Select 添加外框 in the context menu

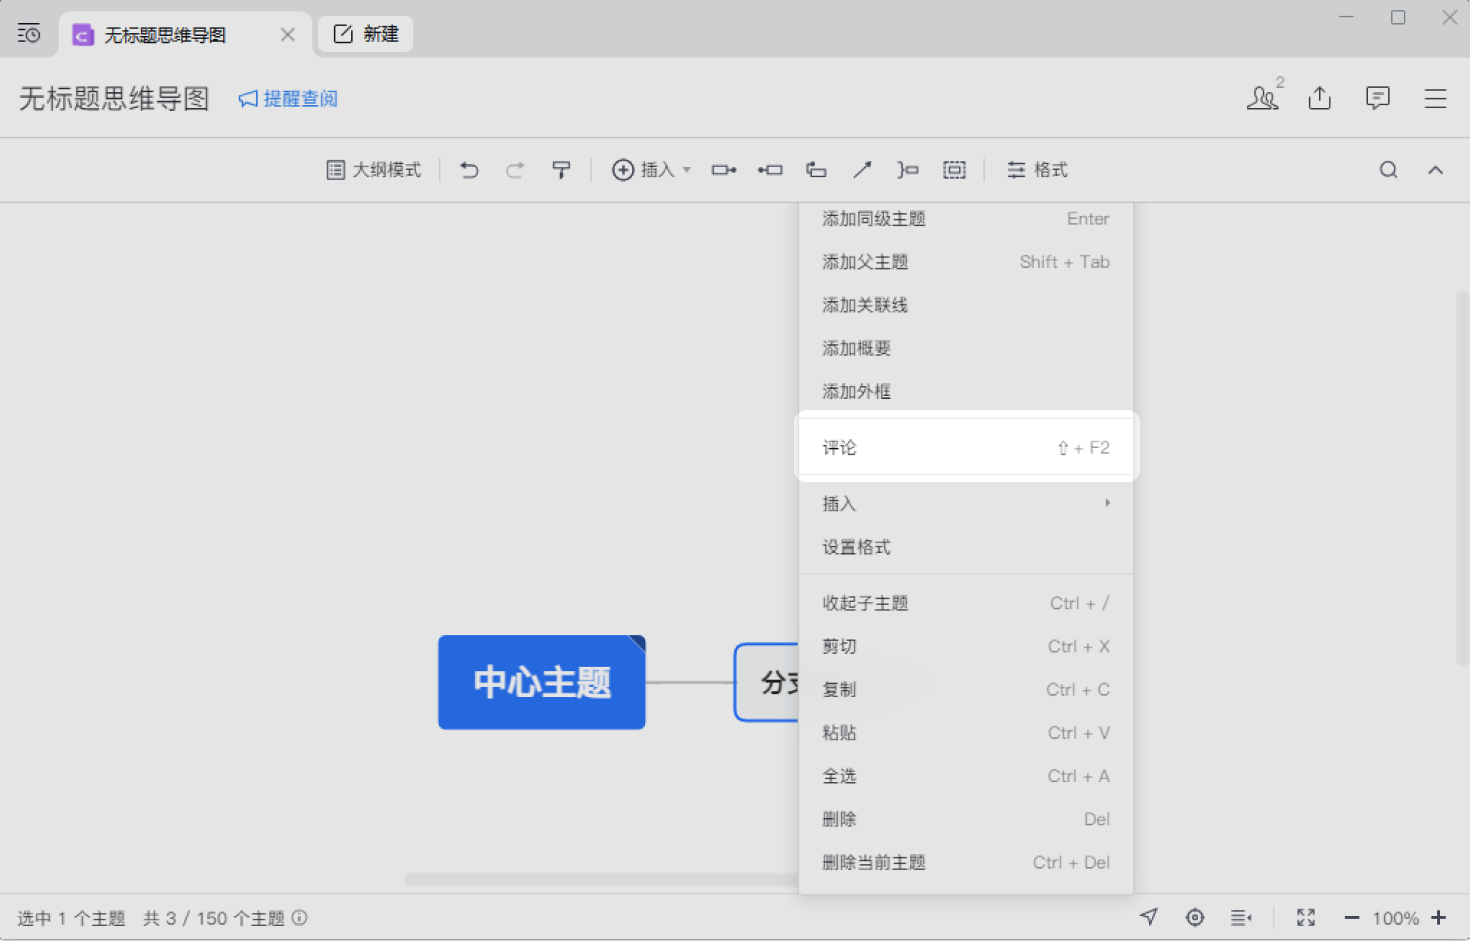coord(966,391)
